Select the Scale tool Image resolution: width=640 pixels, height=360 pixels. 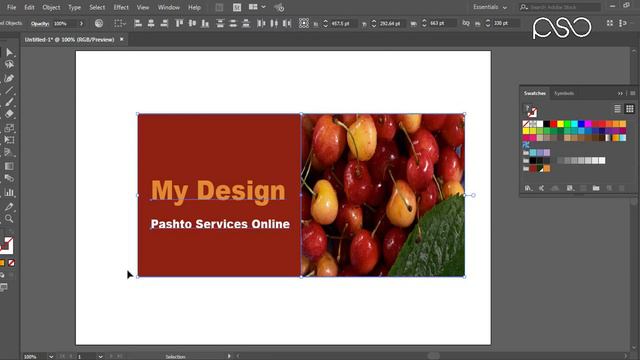coord(9,128)
